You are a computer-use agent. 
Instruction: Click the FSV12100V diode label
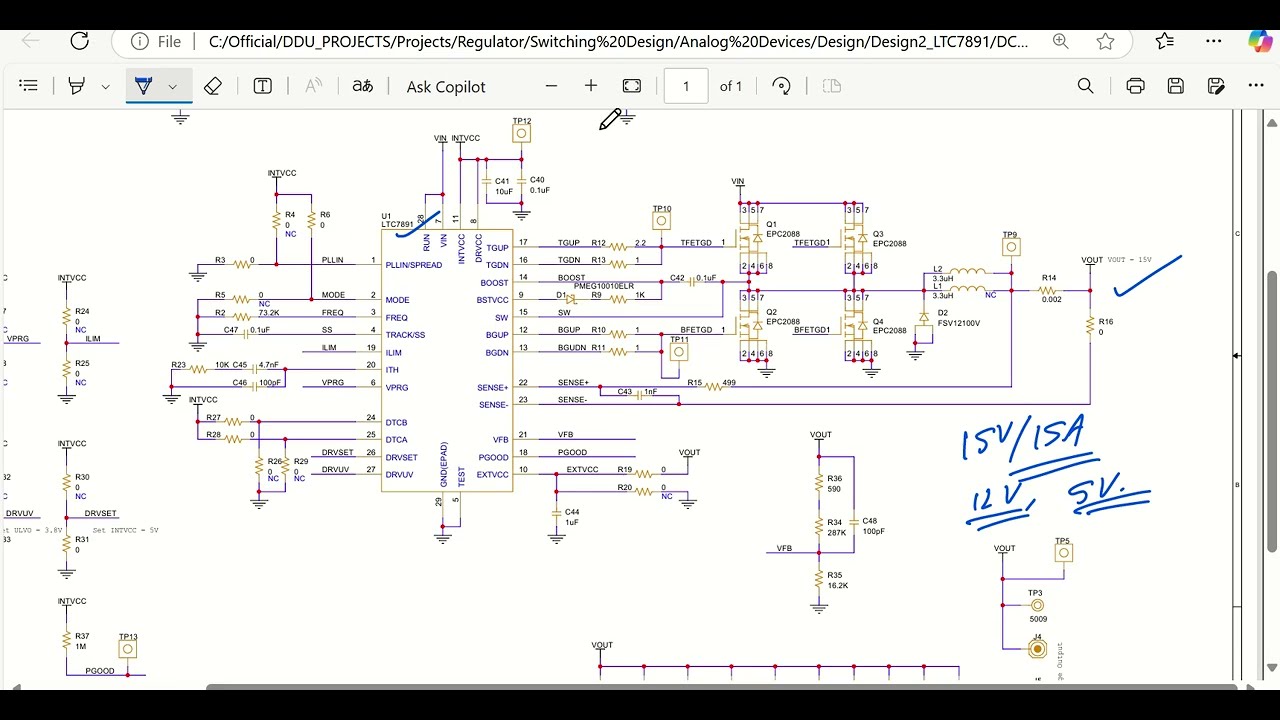point(959,323)
